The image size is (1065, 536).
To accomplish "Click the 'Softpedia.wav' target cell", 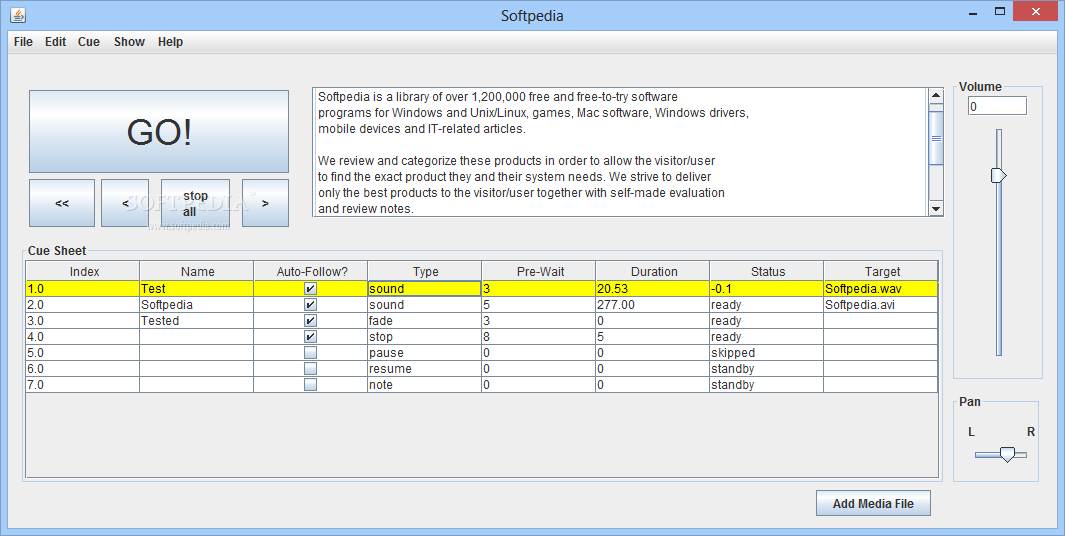I will point(881,289).
